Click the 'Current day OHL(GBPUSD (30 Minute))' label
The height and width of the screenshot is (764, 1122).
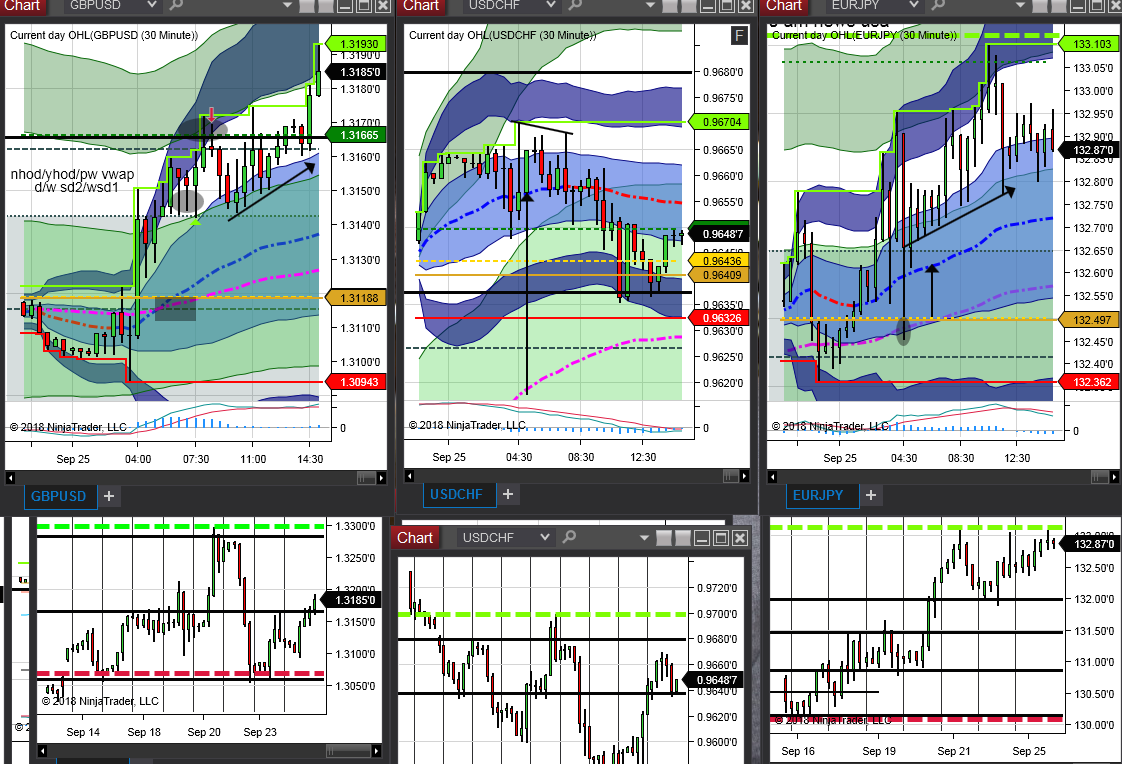[104, 35]
